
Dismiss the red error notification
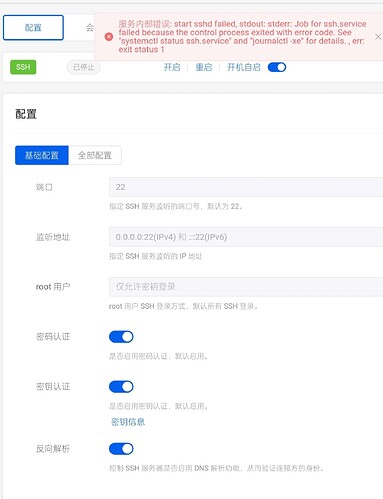tap(378, 37)
